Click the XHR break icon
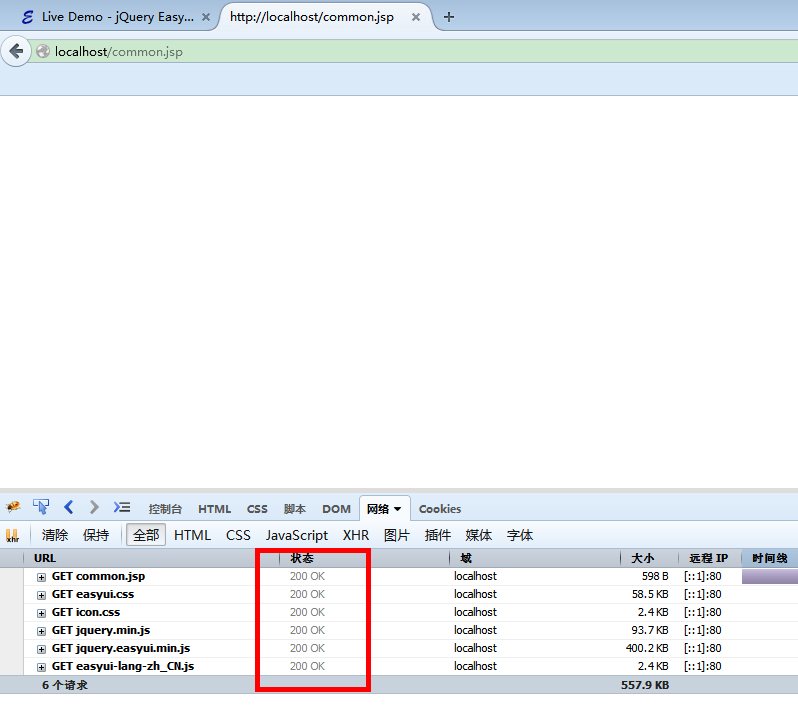 coord(13,536)
